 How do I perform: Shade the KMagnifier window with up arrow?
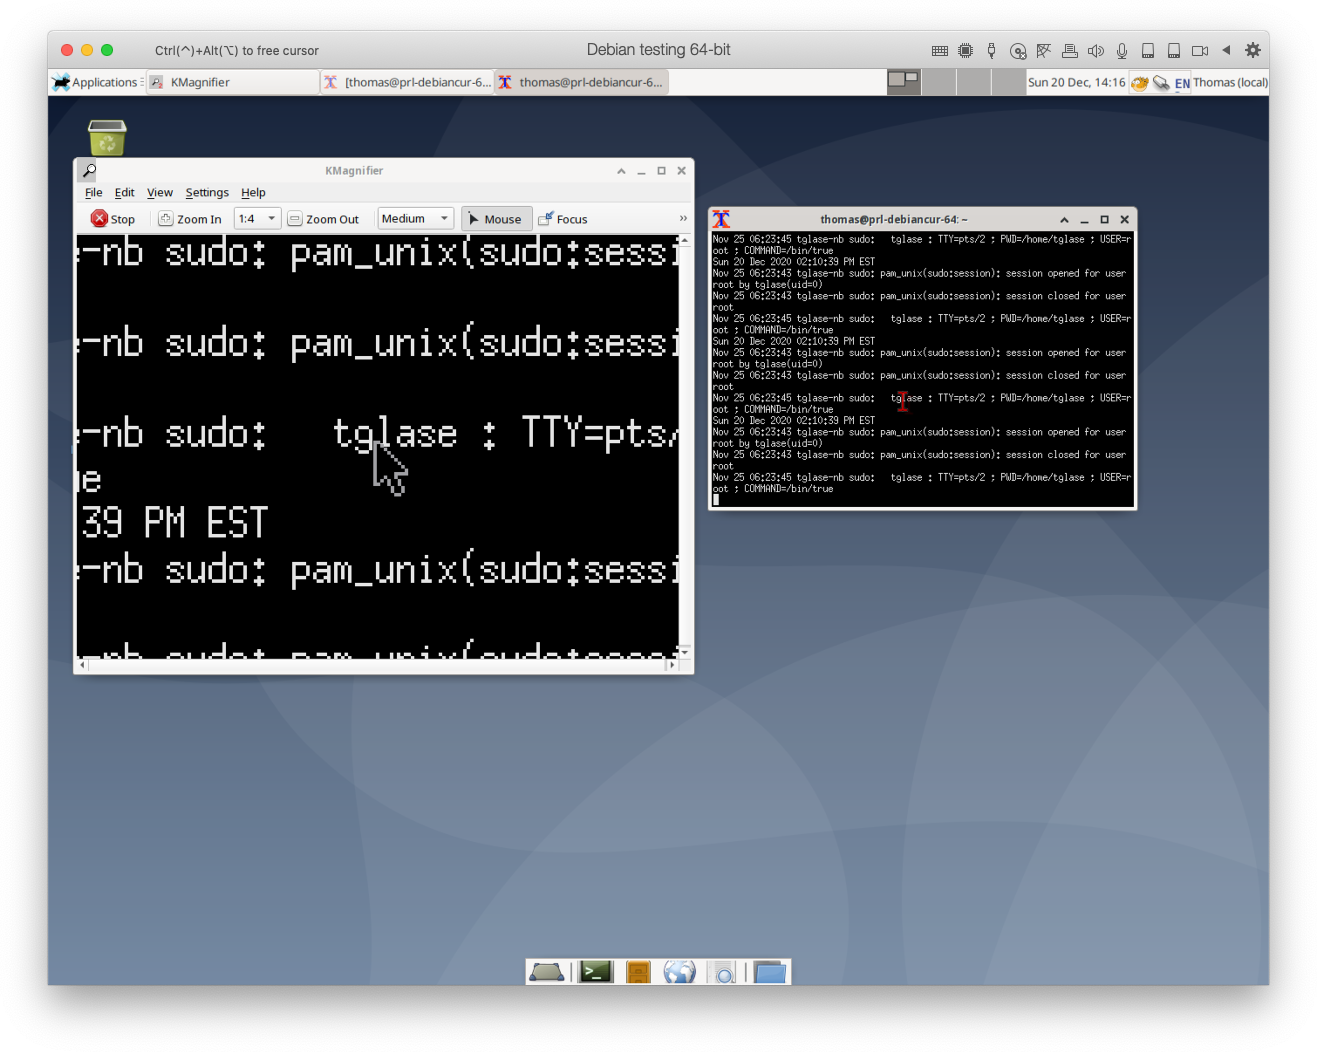tap(621, 171)
